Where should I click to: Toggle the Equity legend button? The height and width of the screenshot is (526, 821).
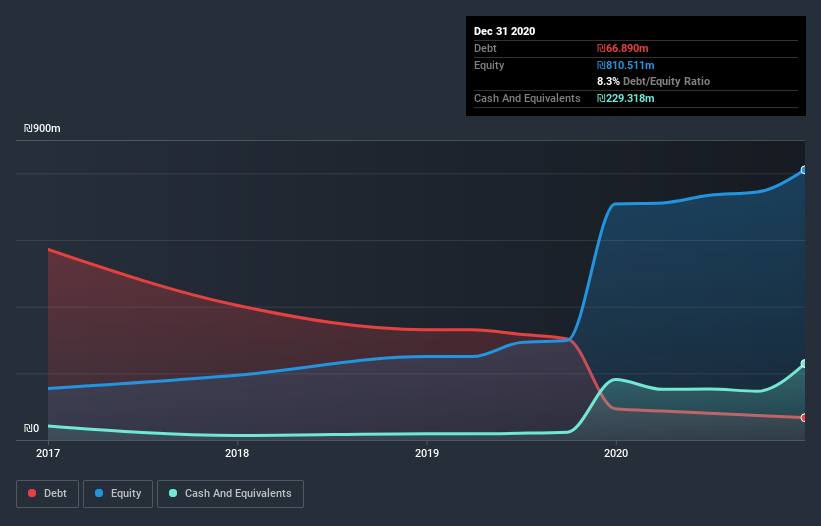click(118, 494)
